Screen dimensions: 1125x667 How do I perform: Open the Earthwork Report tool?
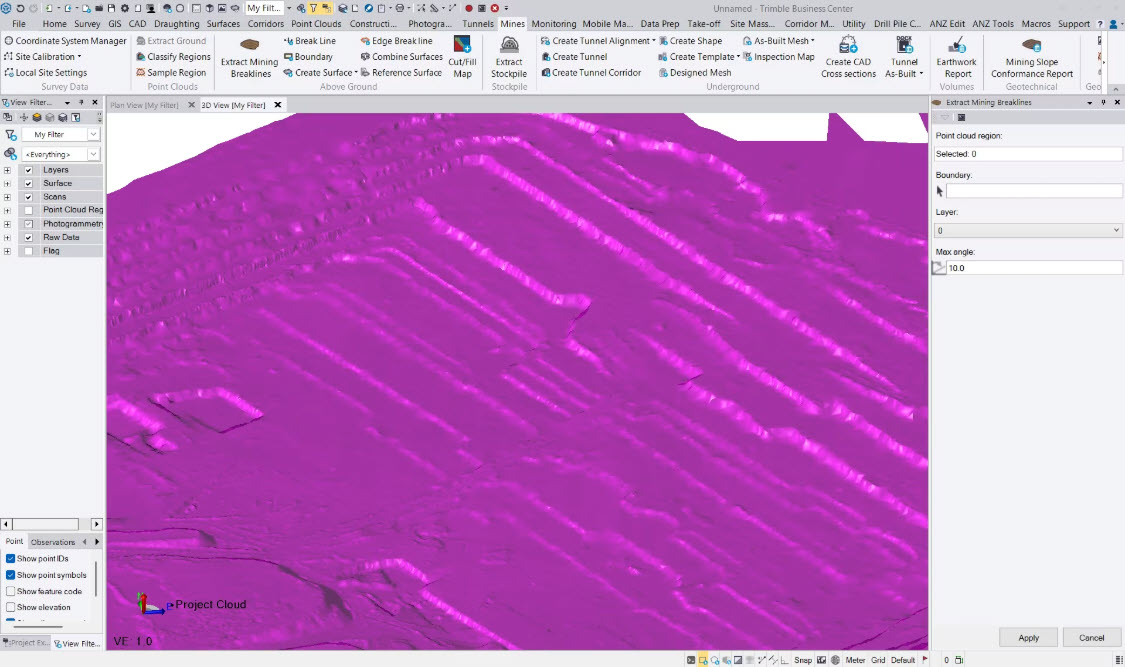click(x=956, y=57)
